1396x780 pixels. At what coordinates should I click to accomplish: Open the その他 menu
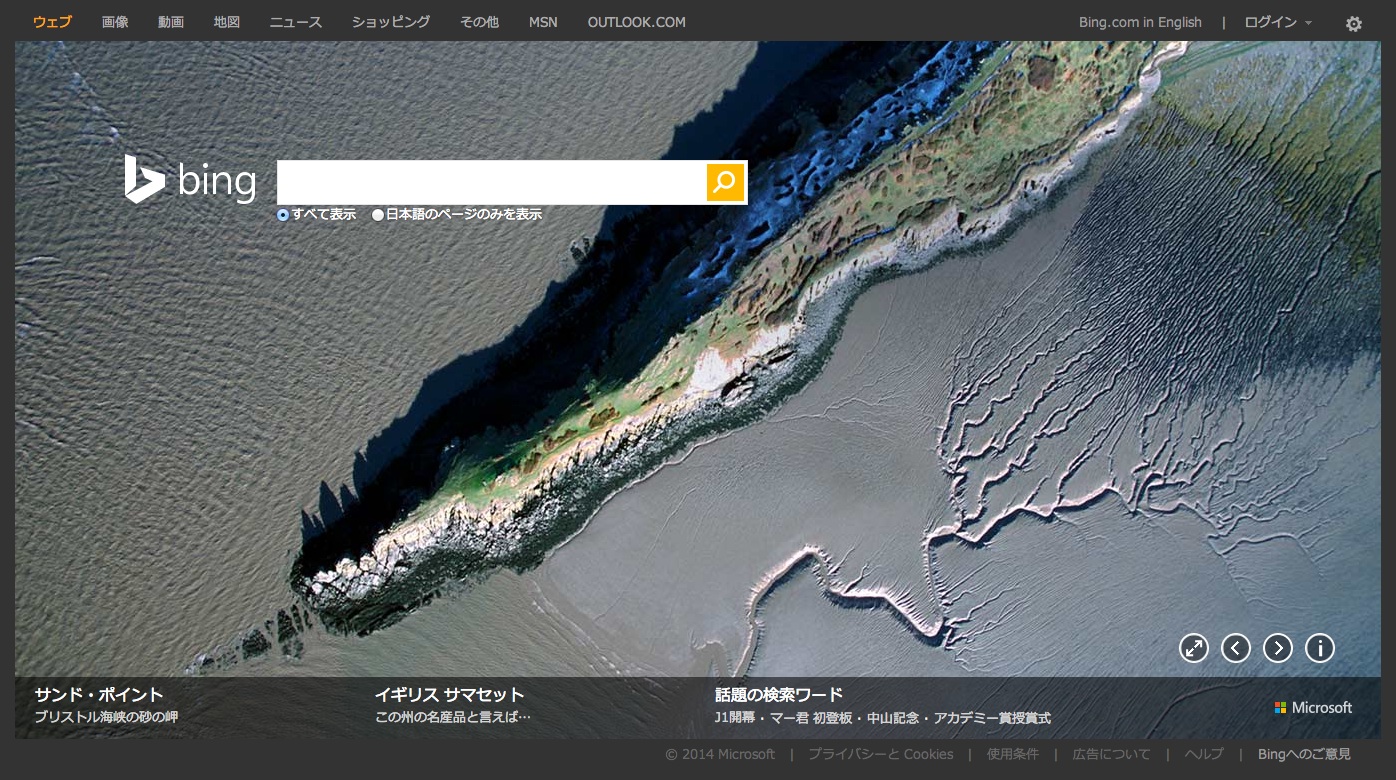(479, 22)
